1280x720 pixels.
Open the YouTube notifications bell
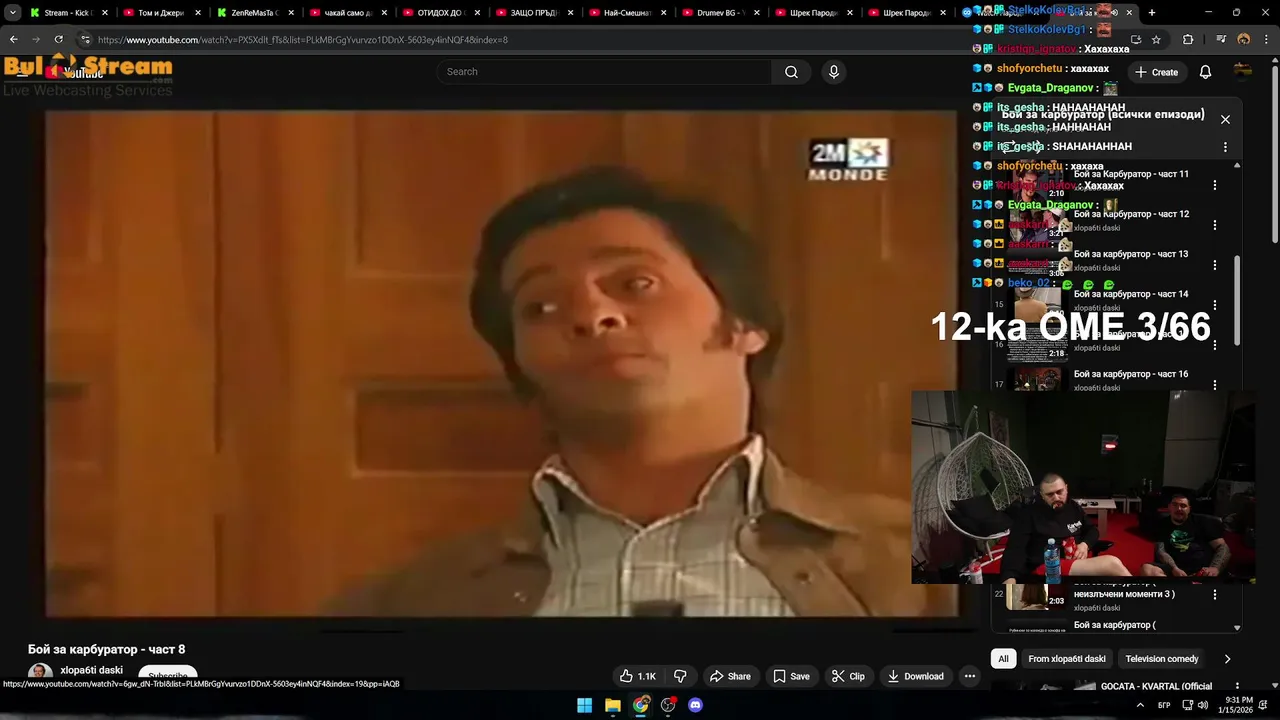(x=1205, y=72)
